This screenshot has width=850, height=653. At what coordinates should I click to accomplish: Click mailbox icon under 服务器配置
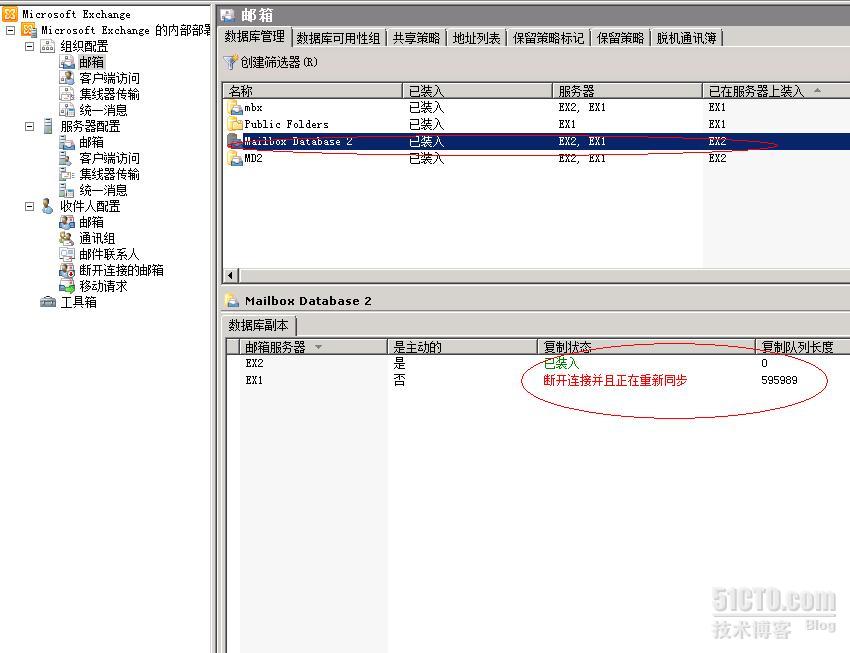click(x=67, y=142)
